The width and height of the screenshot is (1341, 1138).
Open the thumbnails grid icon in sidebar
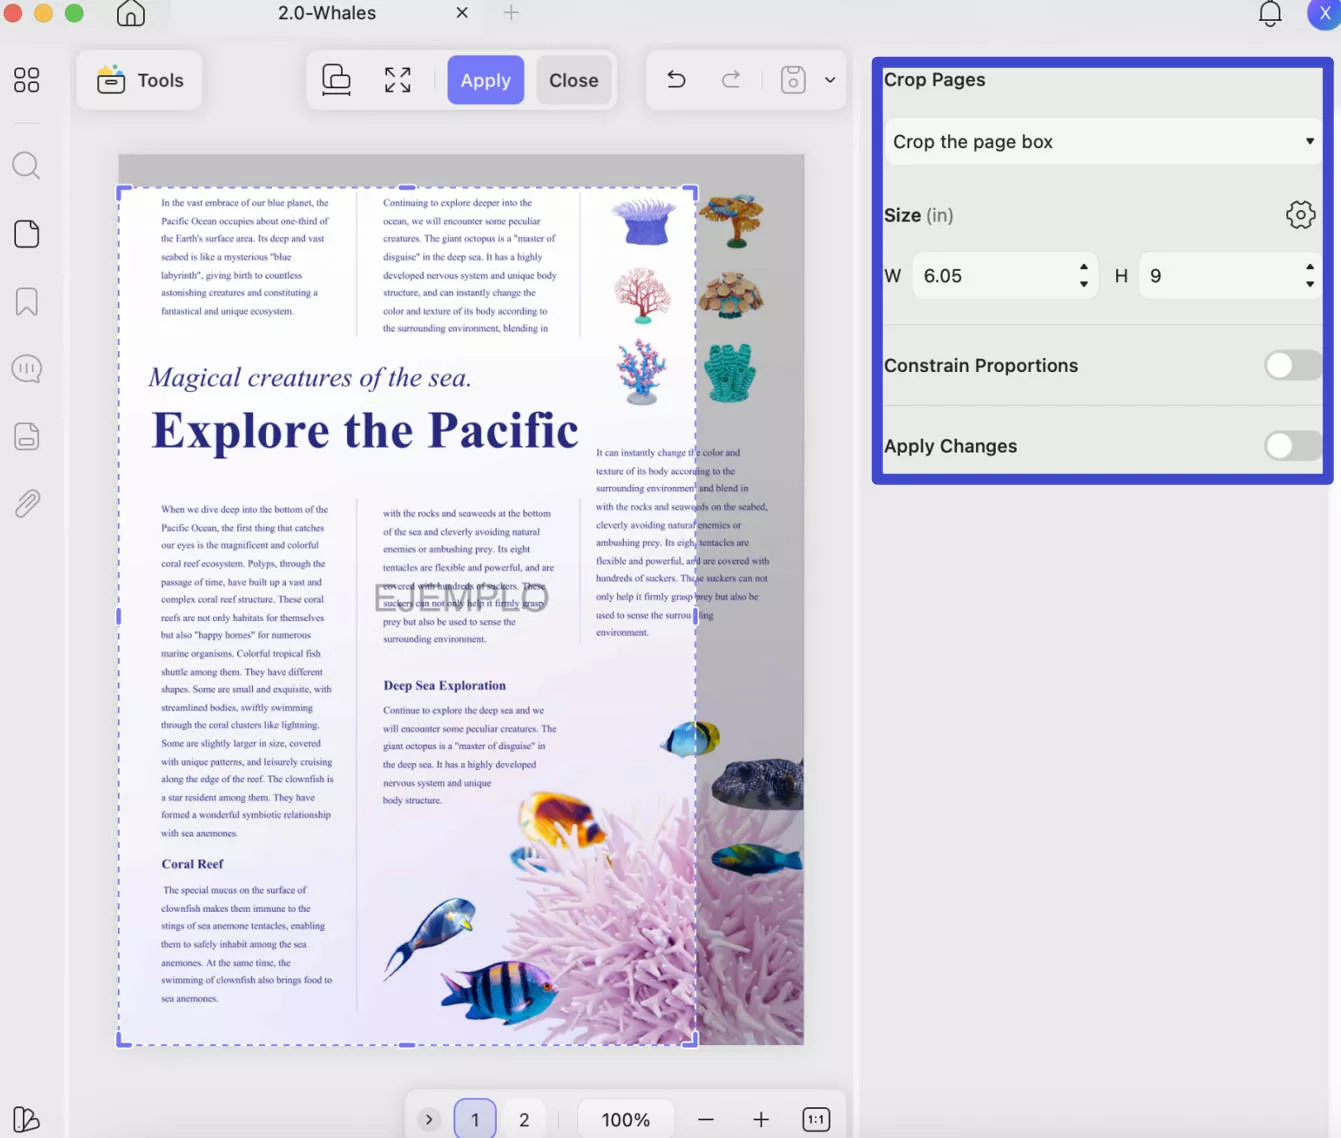click(26, 80)
